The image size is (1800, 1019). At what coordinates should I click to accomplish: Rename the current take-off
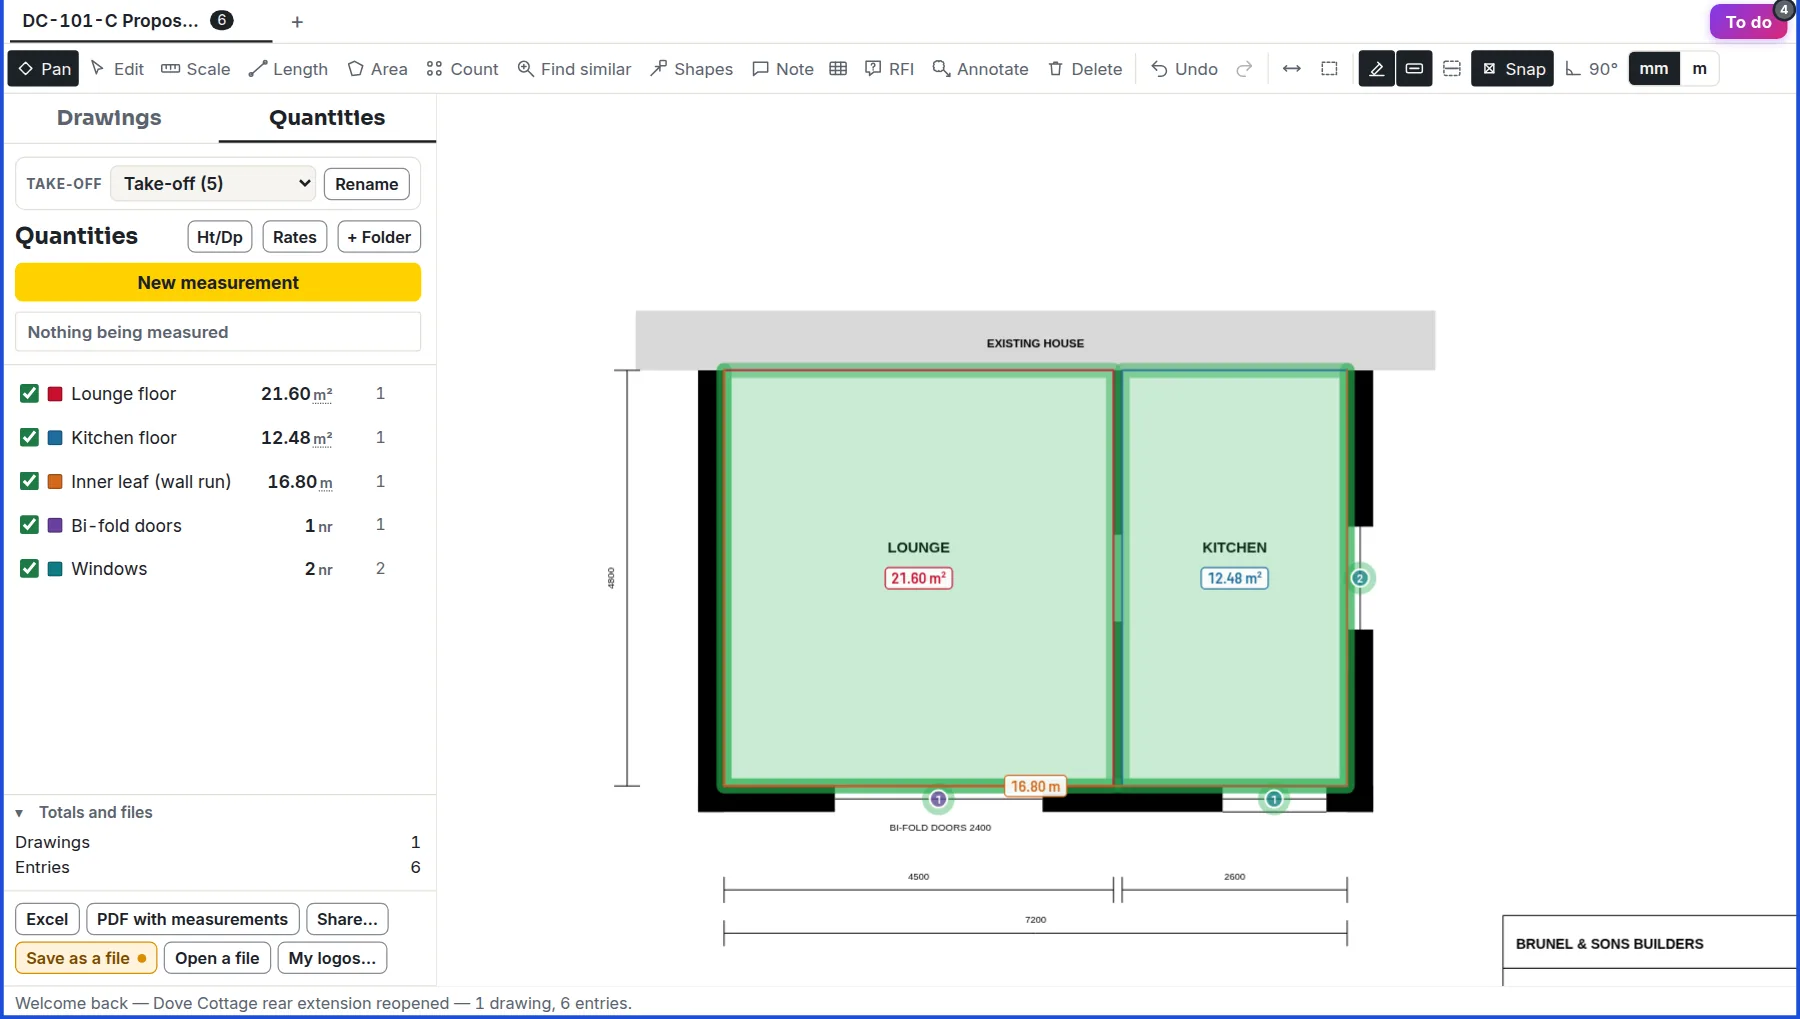tap(366, 184)
